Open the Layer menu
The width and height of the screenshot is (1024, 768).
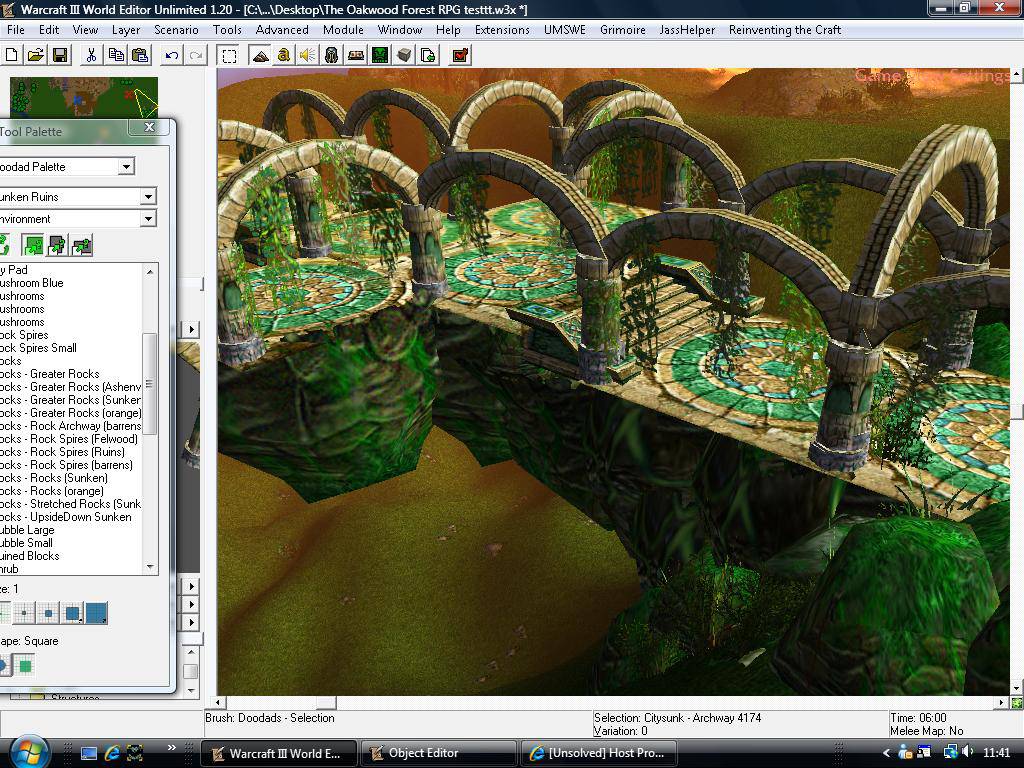[126, 30]
